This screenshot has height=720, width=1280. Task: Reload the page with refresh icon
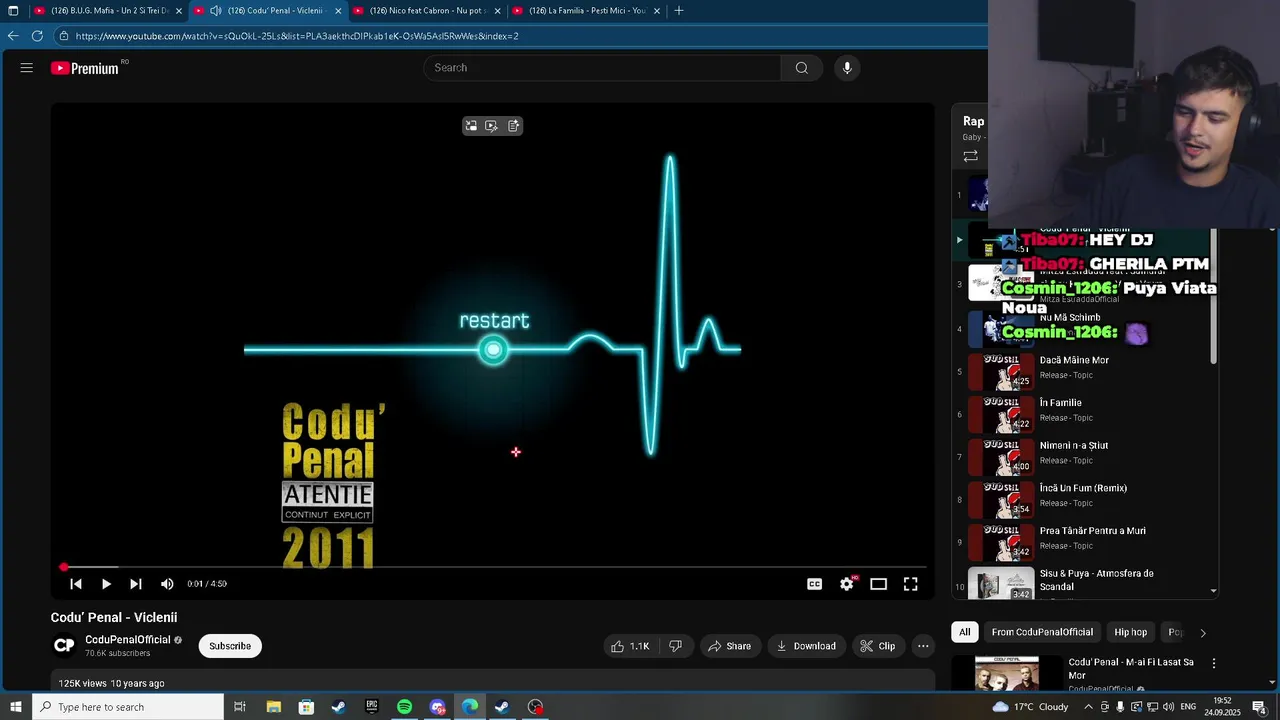tap(37, 36)
